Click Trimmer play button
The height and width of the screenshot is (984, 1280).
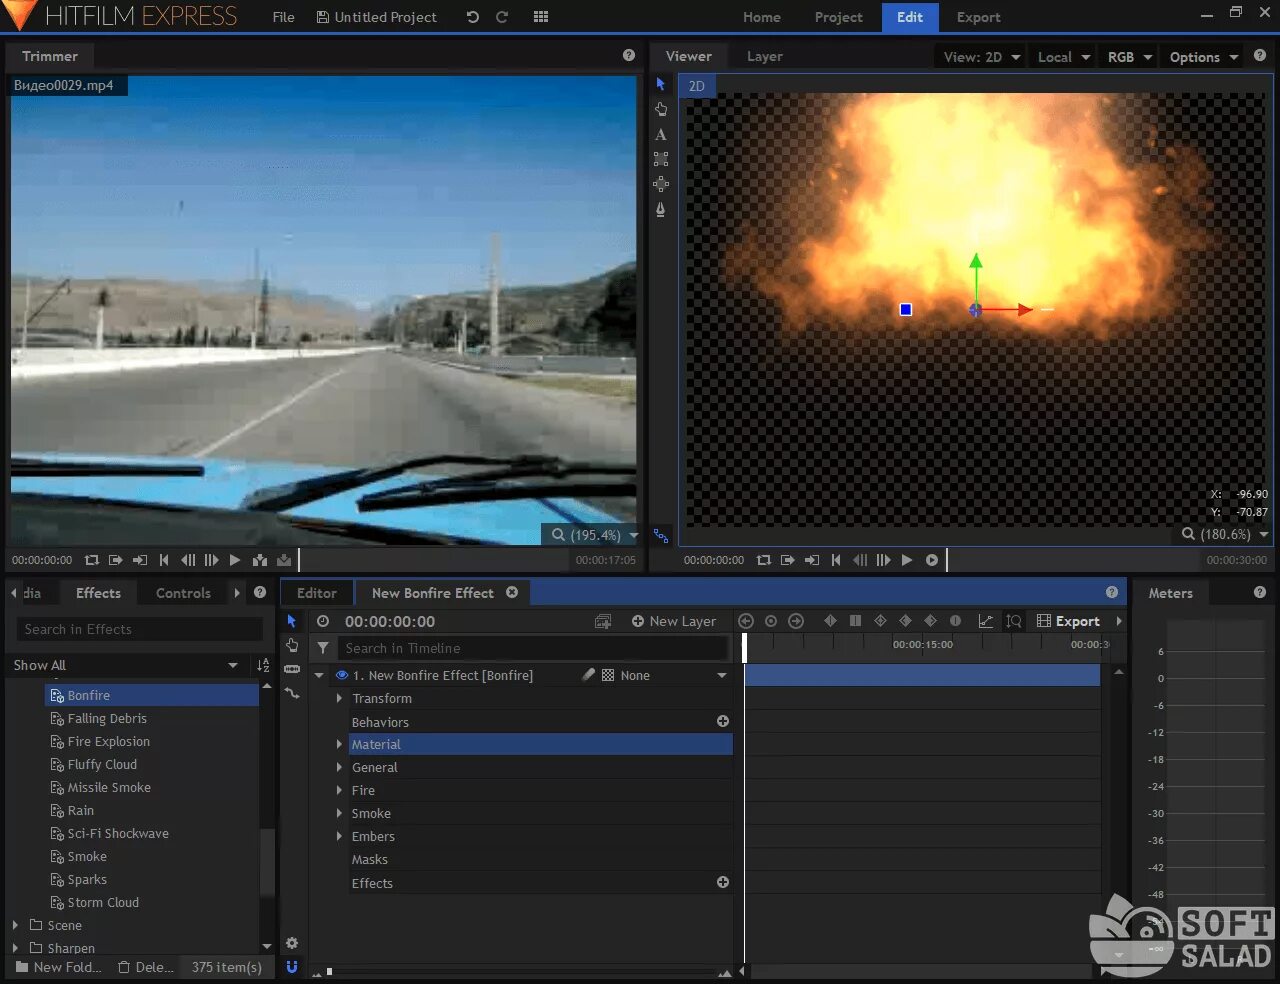[235, 560]
